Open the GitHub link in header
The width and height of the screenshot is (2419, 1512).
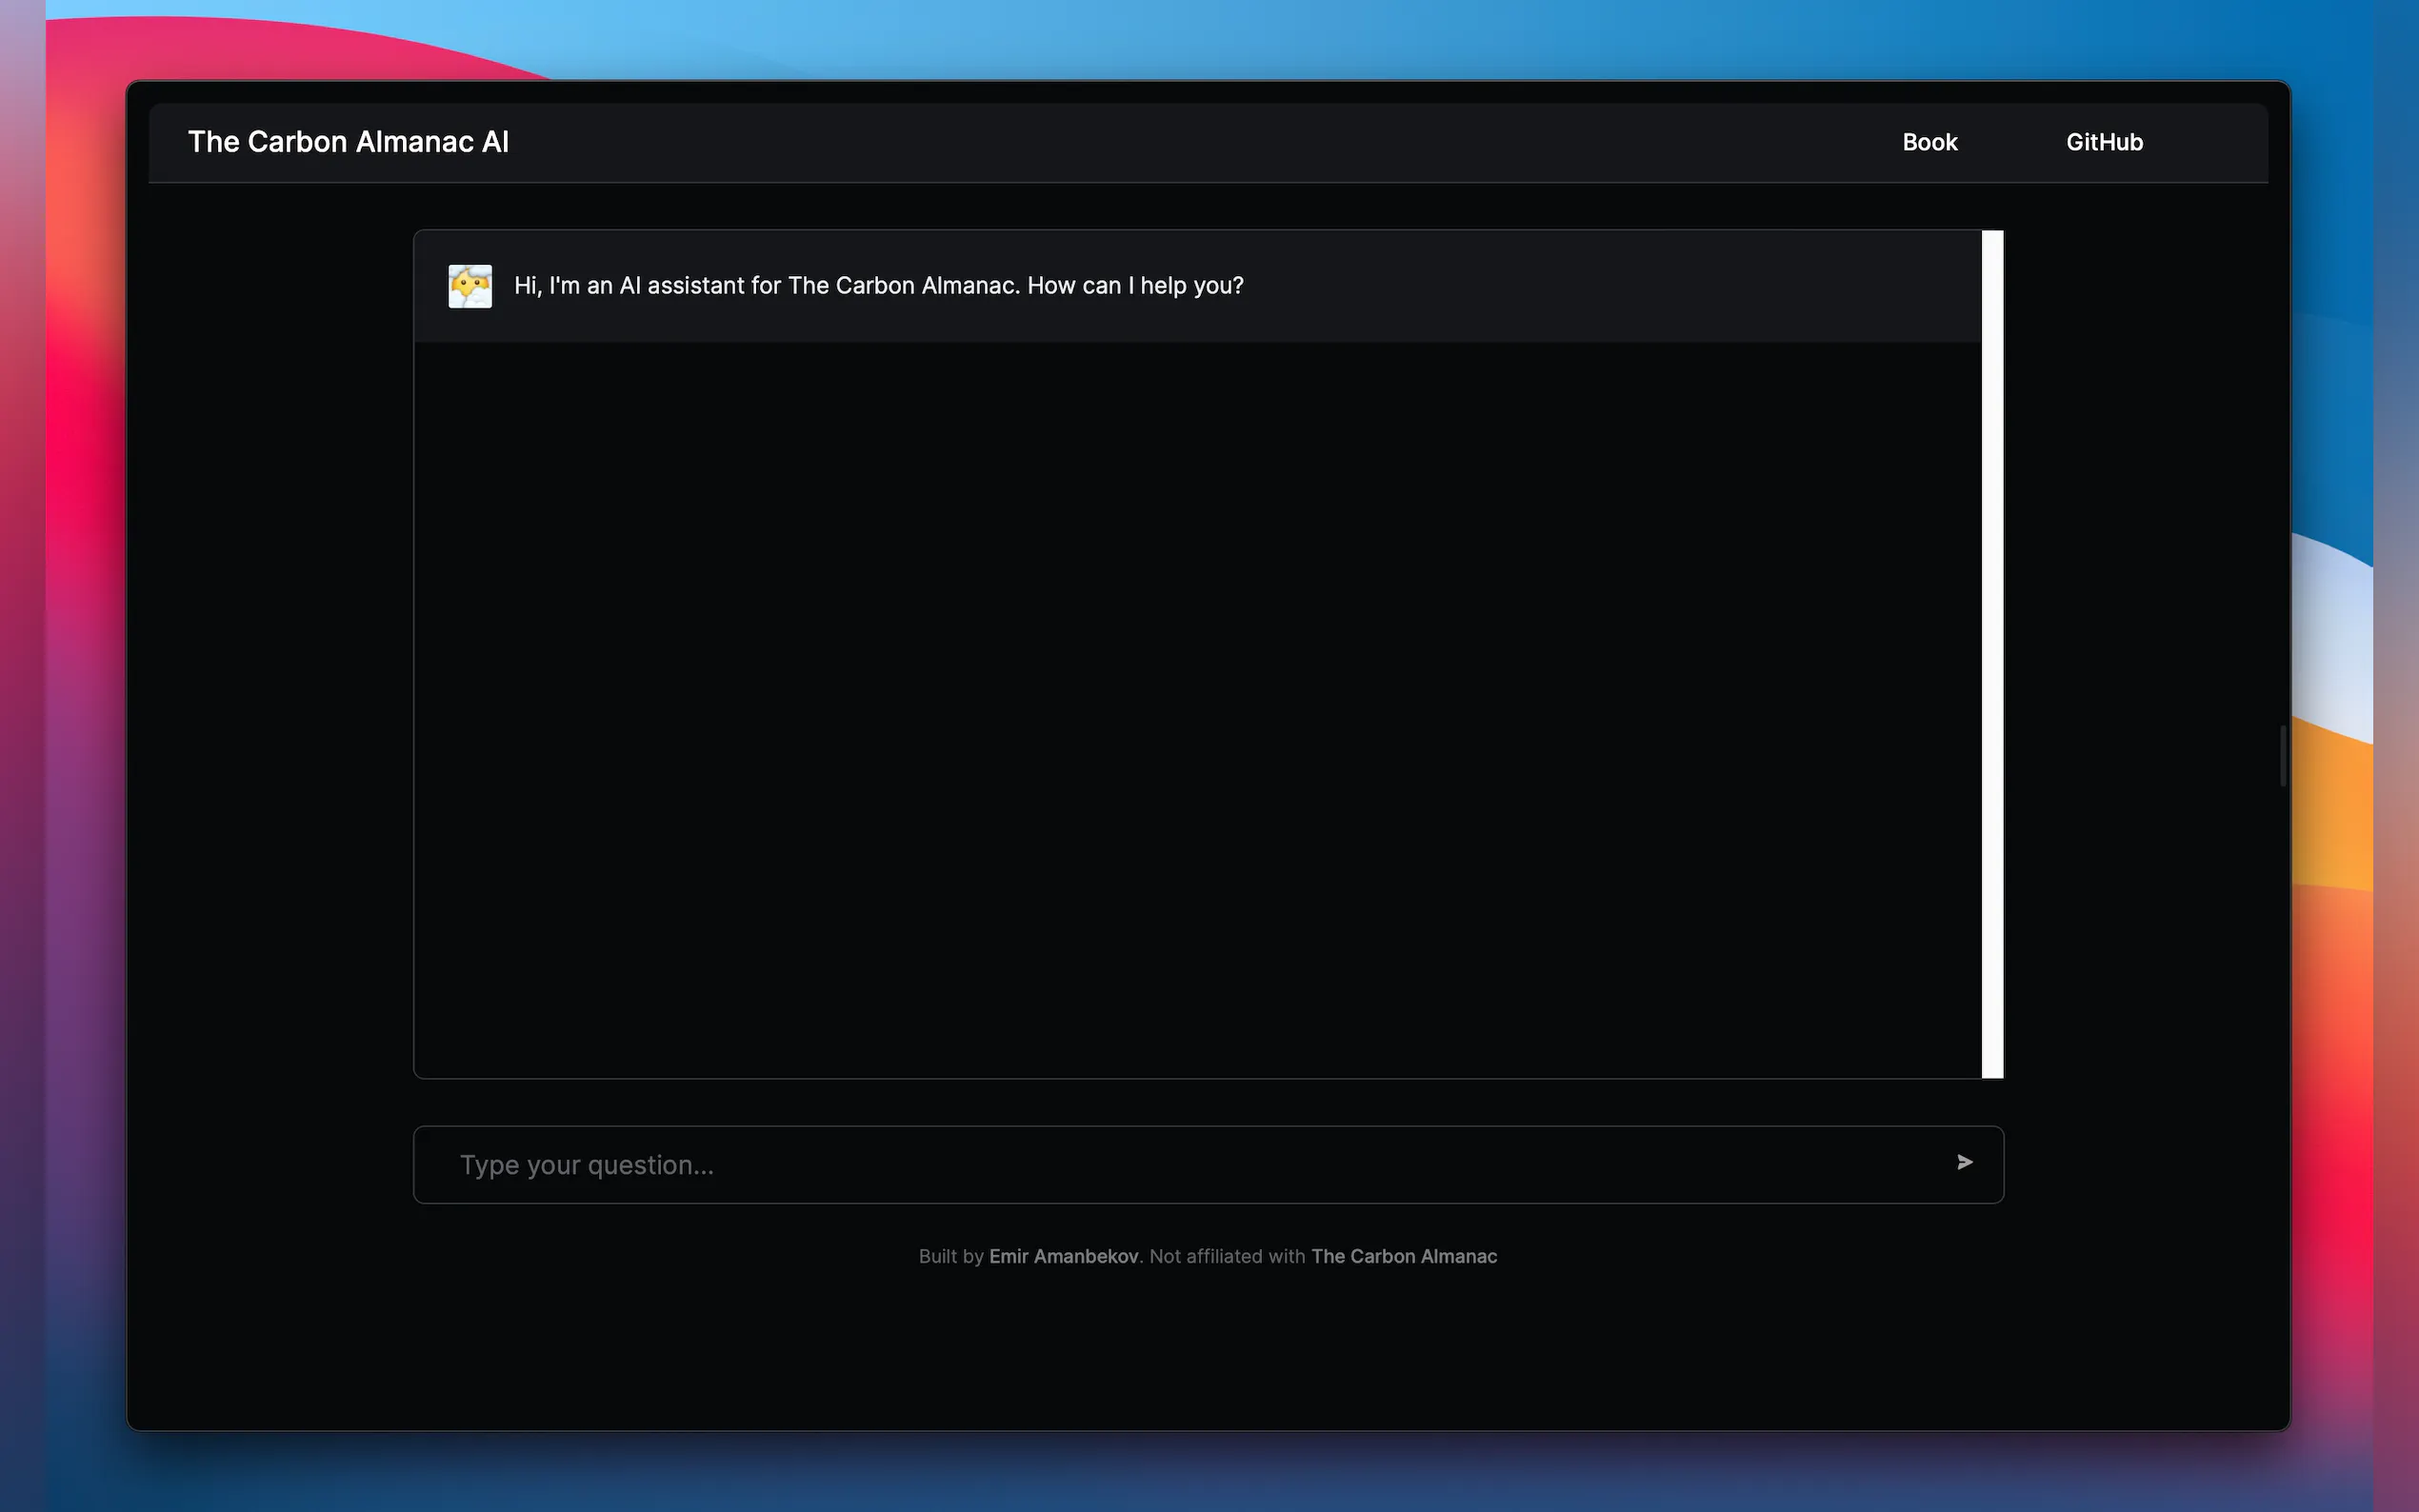tap(2104, 142)
